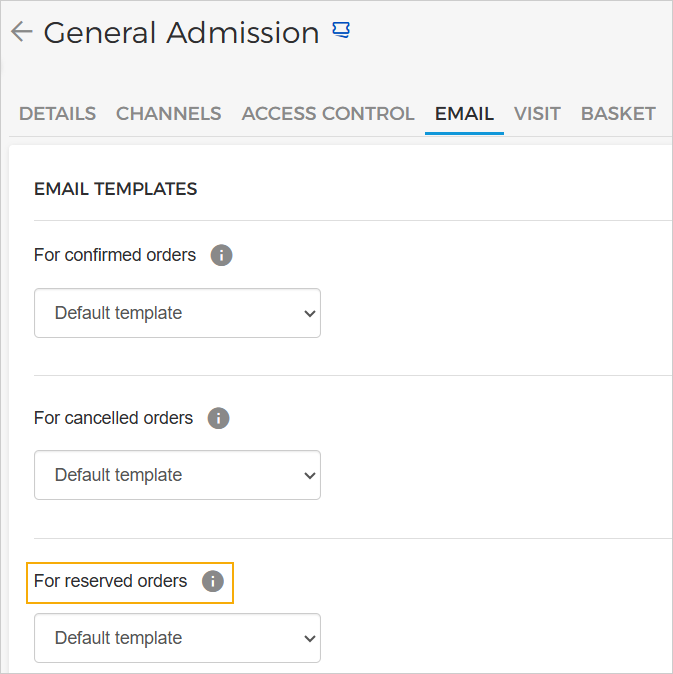This screenshot has width=673, height=674.
Task: Open the reserved orders template dropdown
Action: point(177,638)
